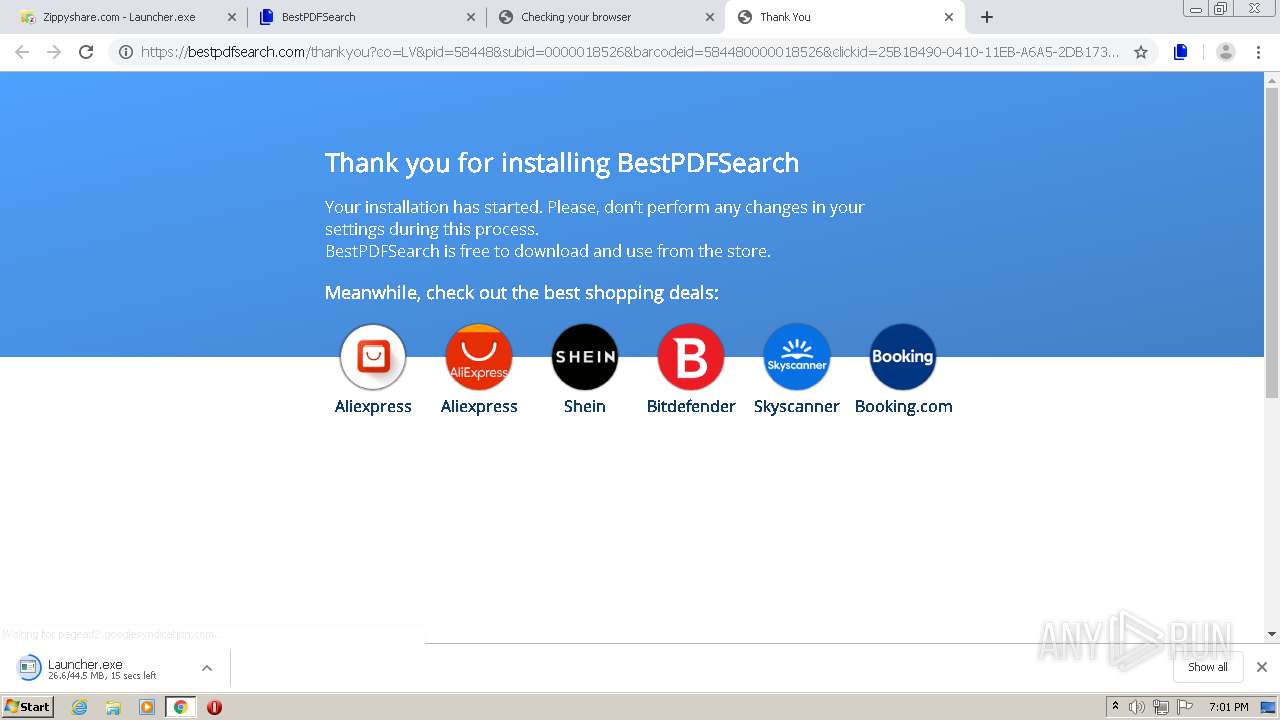The image size is (1280, 720).
Task: Open the Windows Start menu
Action: [27, 707]
